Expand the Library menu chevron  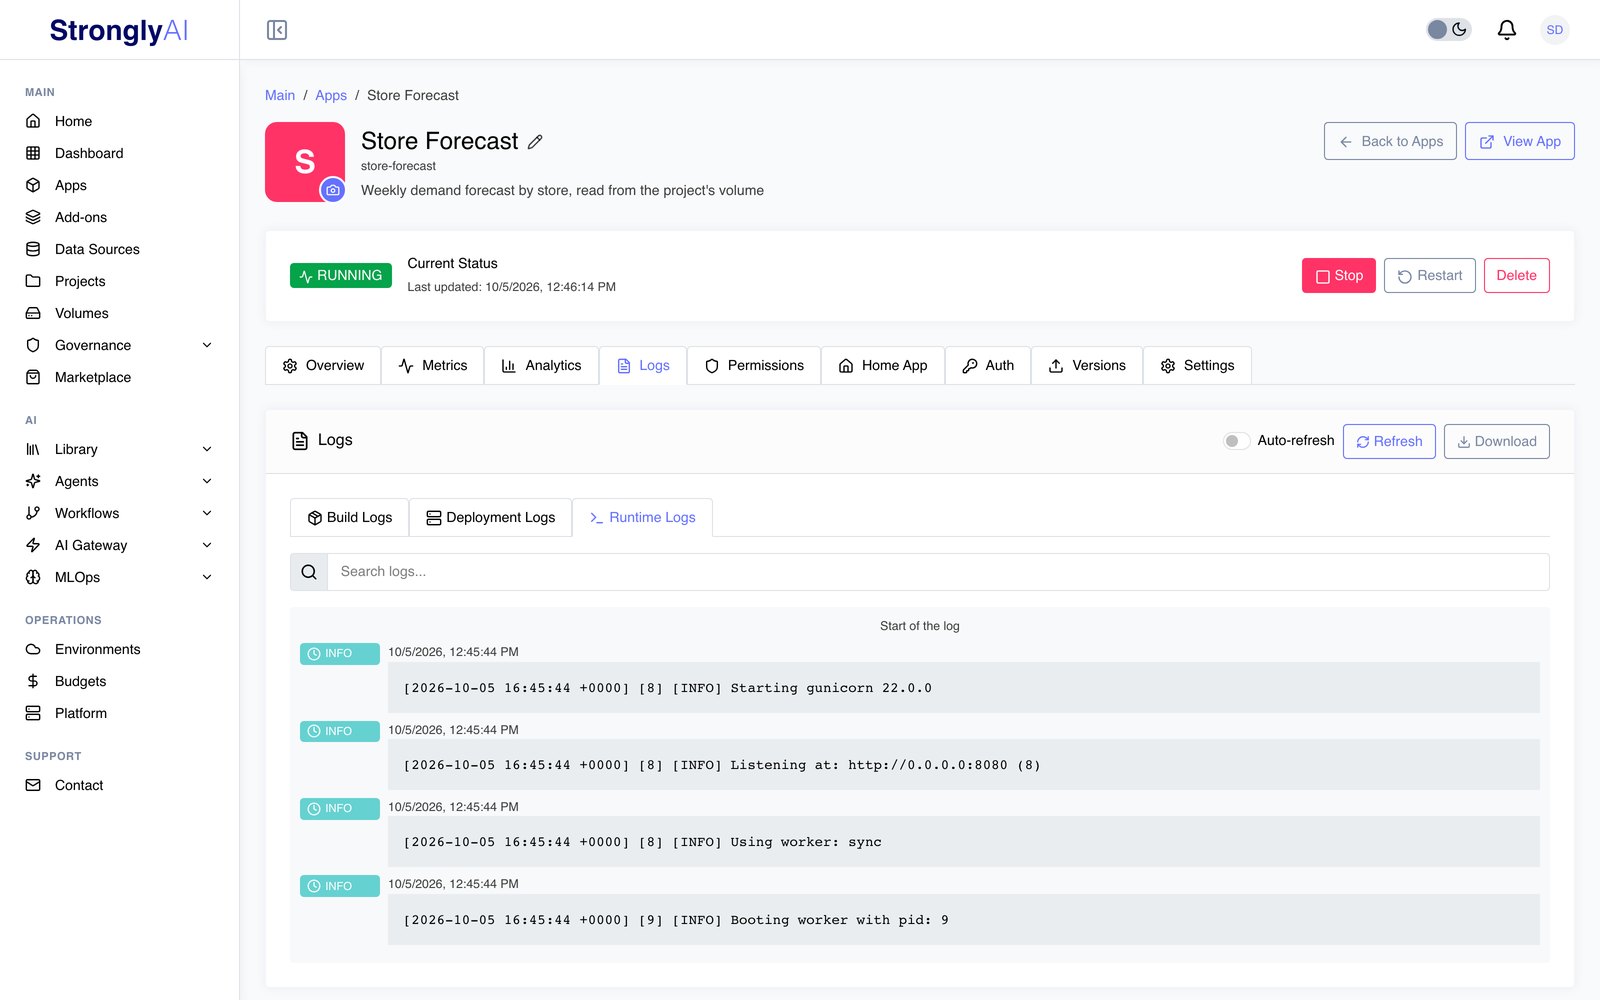click(207, 449)
